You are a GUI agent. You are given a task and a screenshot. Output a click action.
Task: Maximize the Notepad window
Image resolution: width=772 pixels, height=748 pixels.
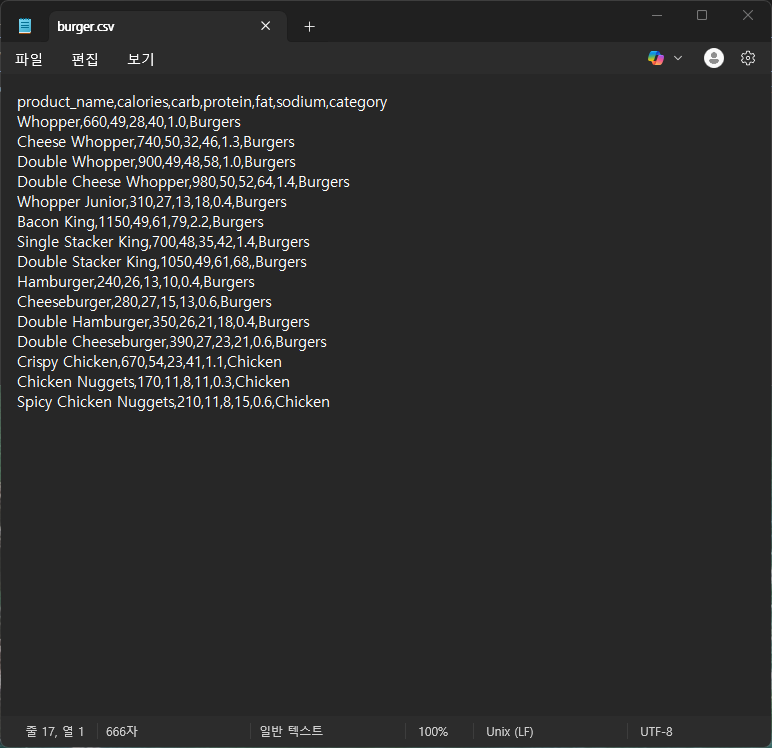[x=702, y=15]
